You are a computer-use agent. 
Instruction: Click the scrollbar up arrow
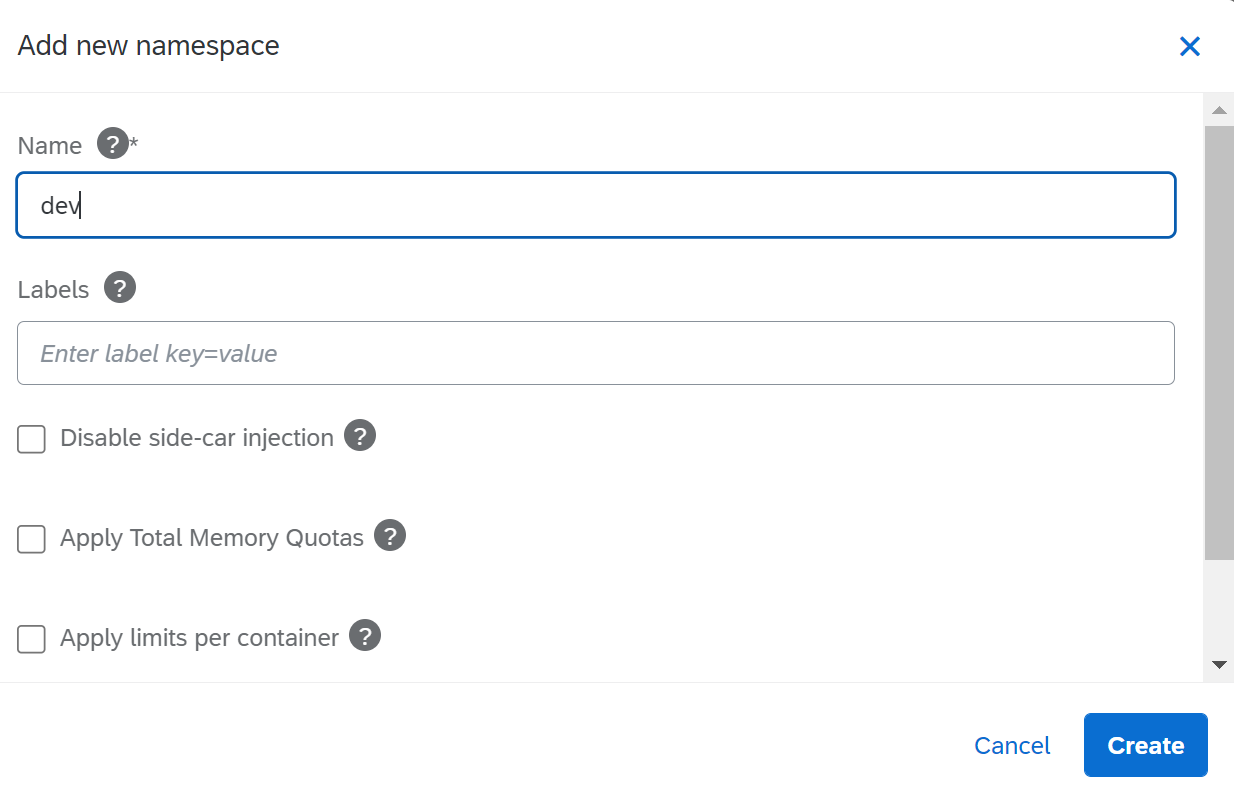coord(1218,110)
